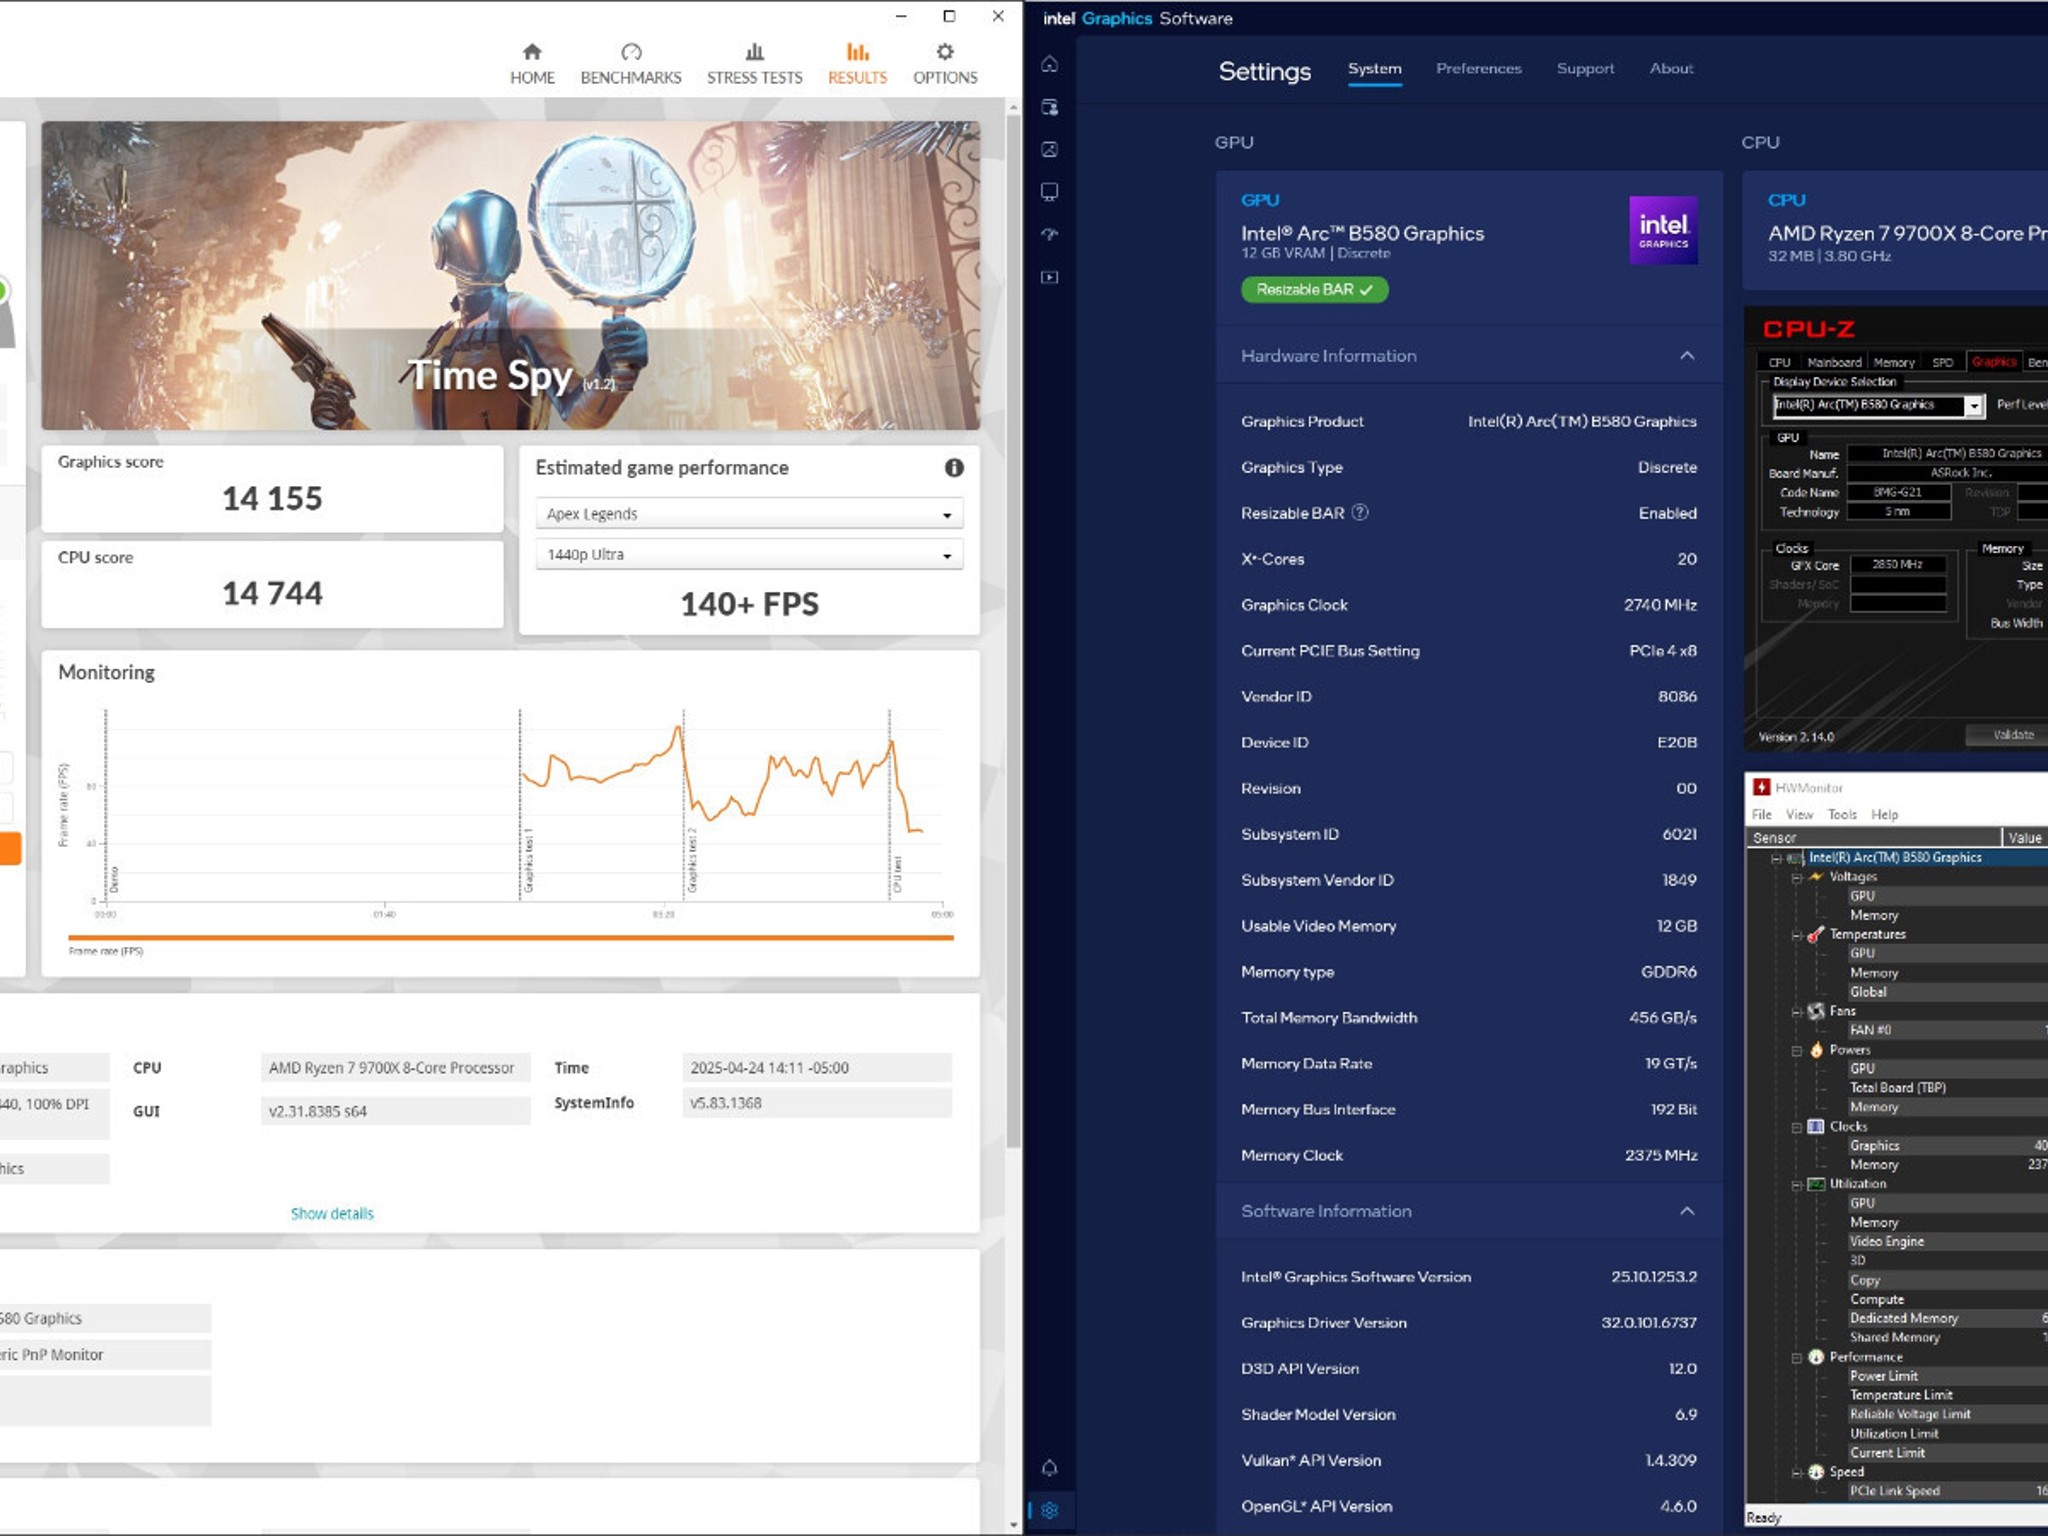This screenshot has height=1536, width=2048.
Task: Open the Apex Legends game dropdown
Action: pyautogui.click(x=749, y=513)
